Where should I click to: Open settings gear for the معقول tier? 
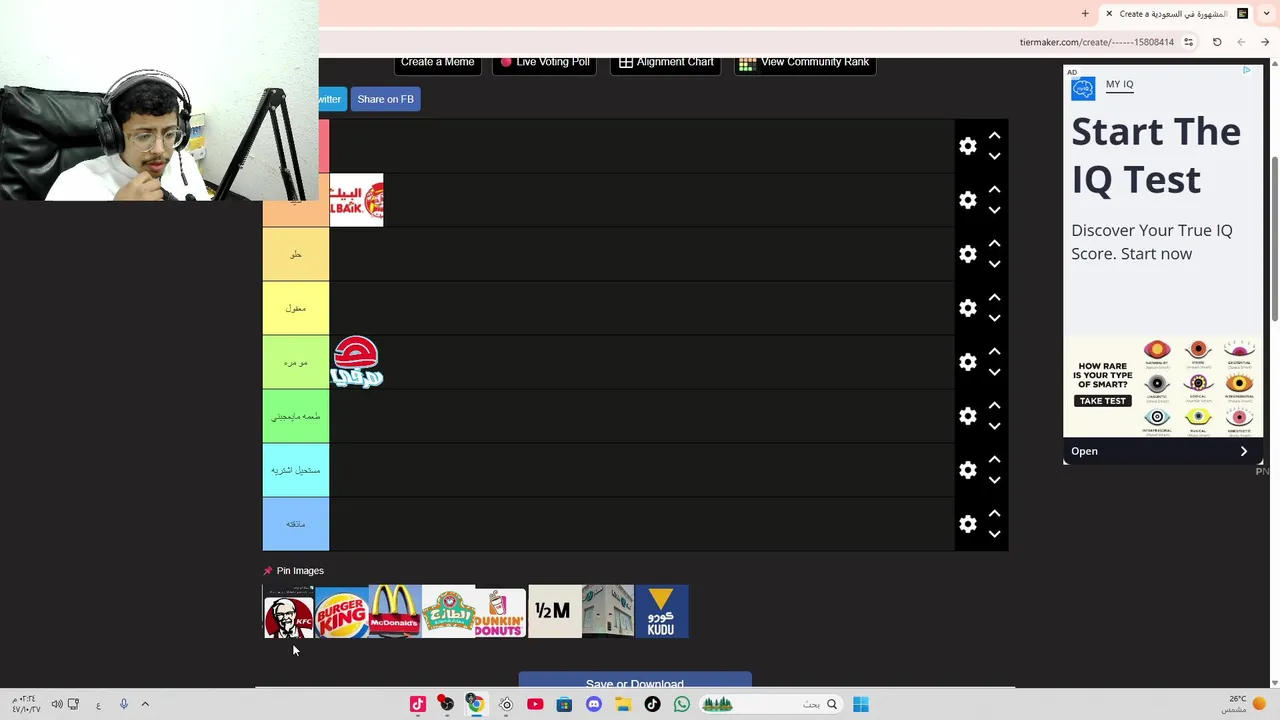click(967, 308)
